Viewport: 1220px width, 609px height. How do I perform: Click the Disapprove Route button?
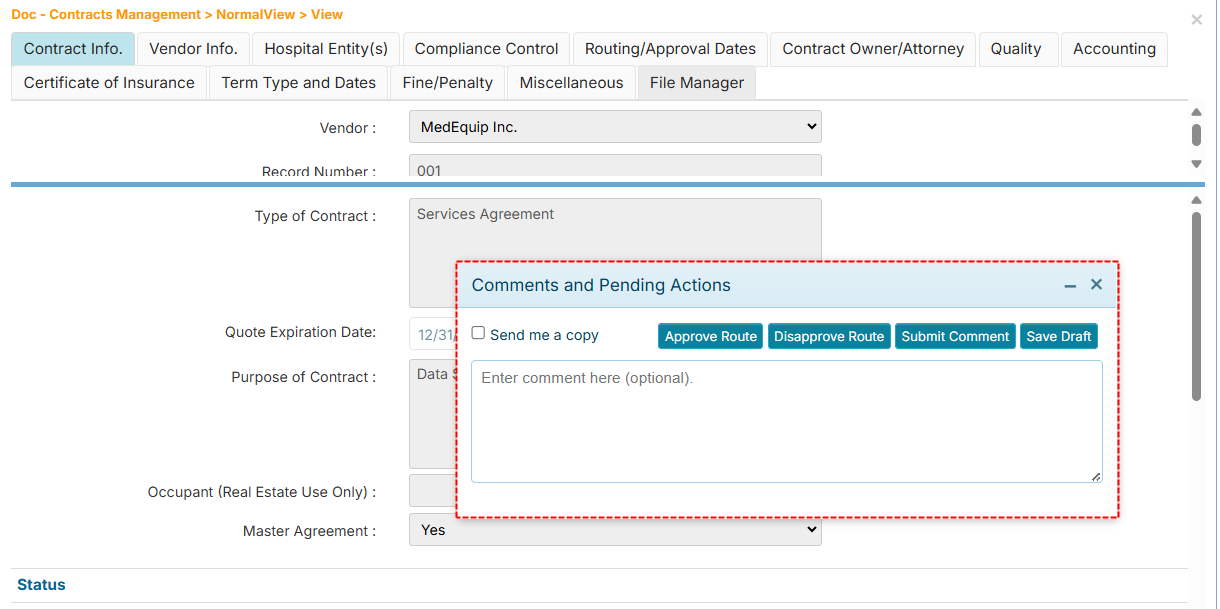[829, 336]
